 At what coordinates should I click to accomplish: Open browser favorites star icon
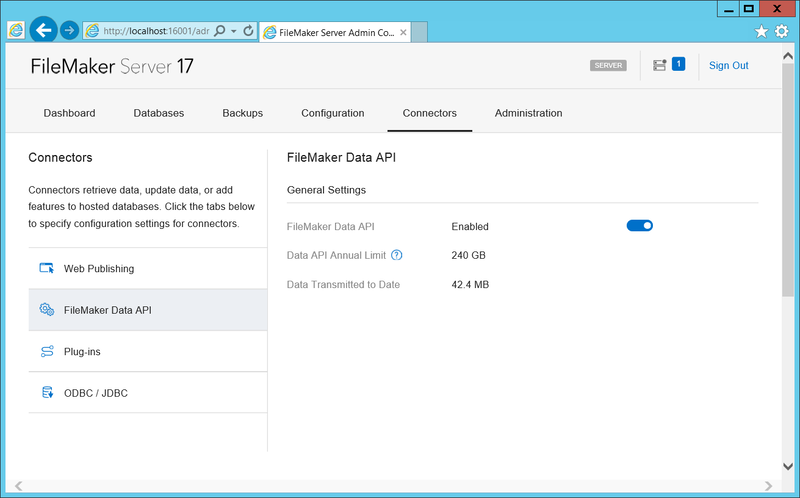coord(761,31)
